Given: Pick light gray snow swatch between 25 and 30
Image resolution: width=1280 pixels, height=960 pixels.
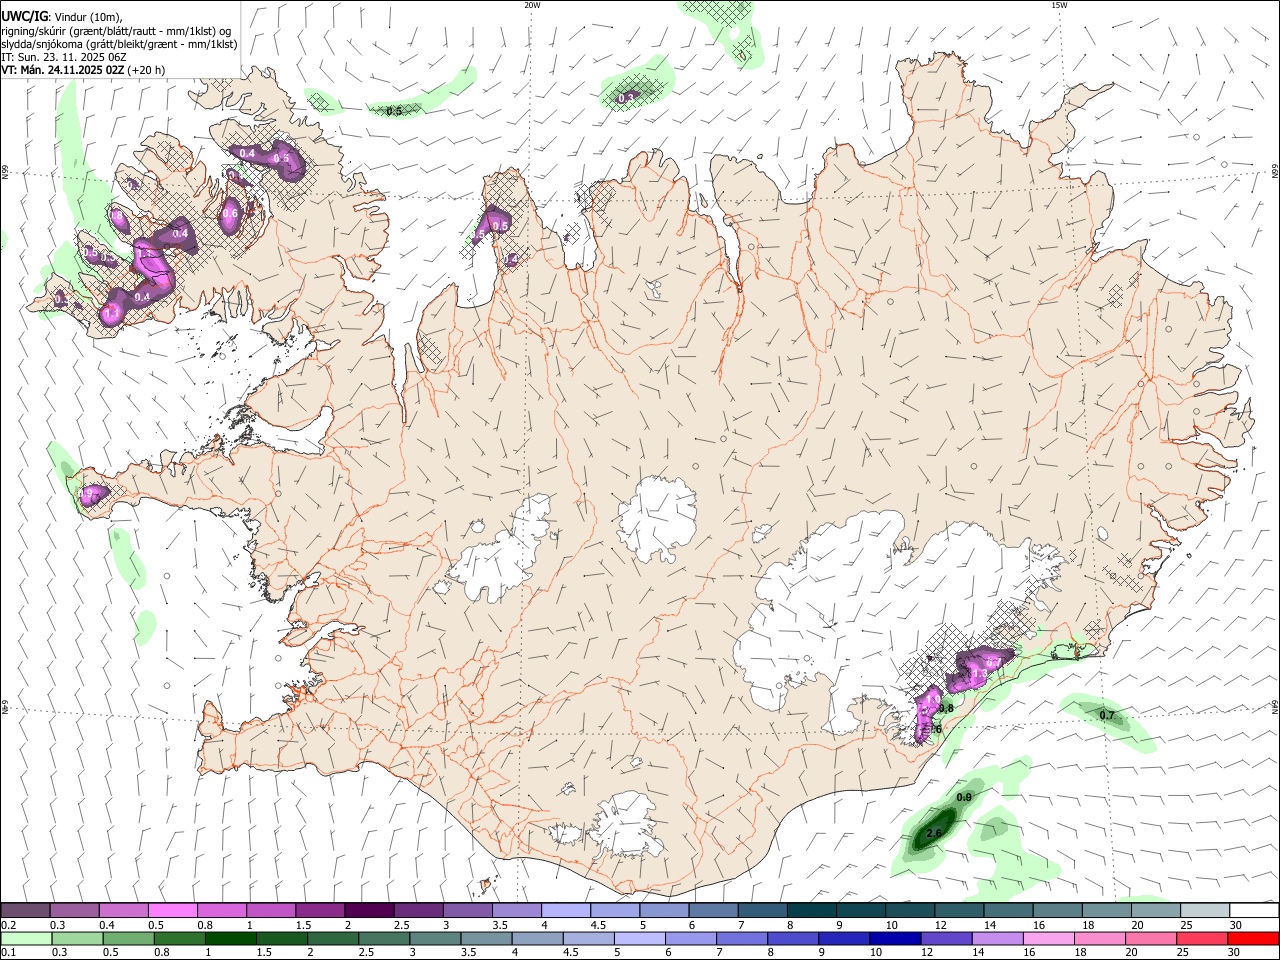Looking at the screenshot, I should tap(1205, 910).
